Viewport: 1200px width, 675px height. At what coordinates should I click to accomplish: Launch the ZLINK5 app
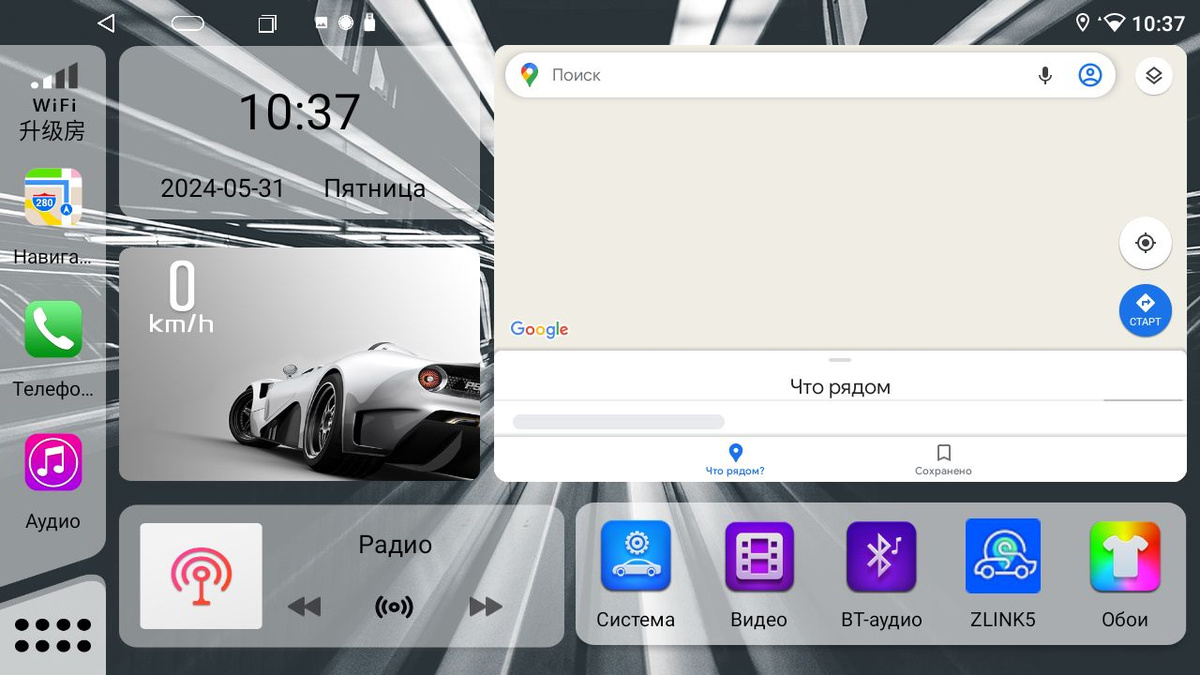(1003, 557)
